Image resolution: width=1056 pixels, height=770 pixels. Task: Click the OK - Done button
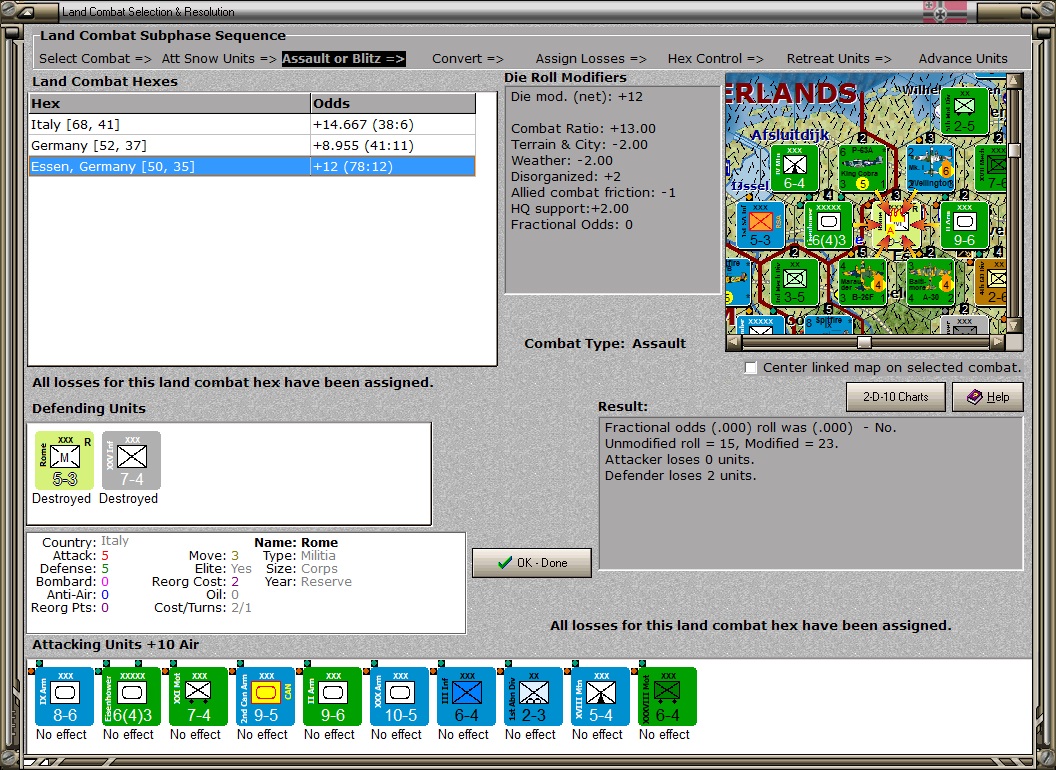pos(532,563)
